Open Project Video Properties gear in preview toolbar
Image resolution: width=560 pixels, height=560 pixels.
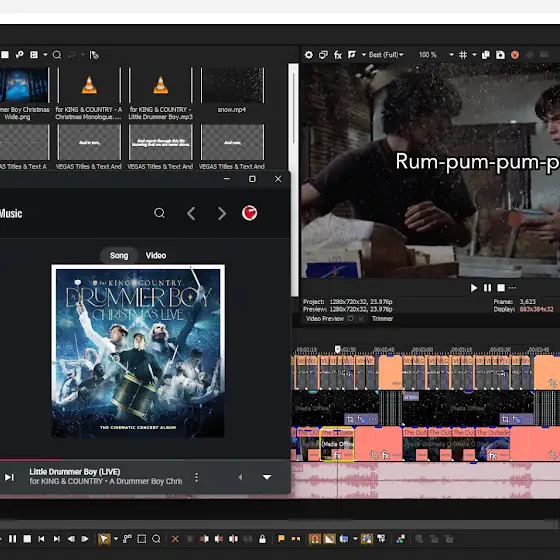click(x=309, y=55)
